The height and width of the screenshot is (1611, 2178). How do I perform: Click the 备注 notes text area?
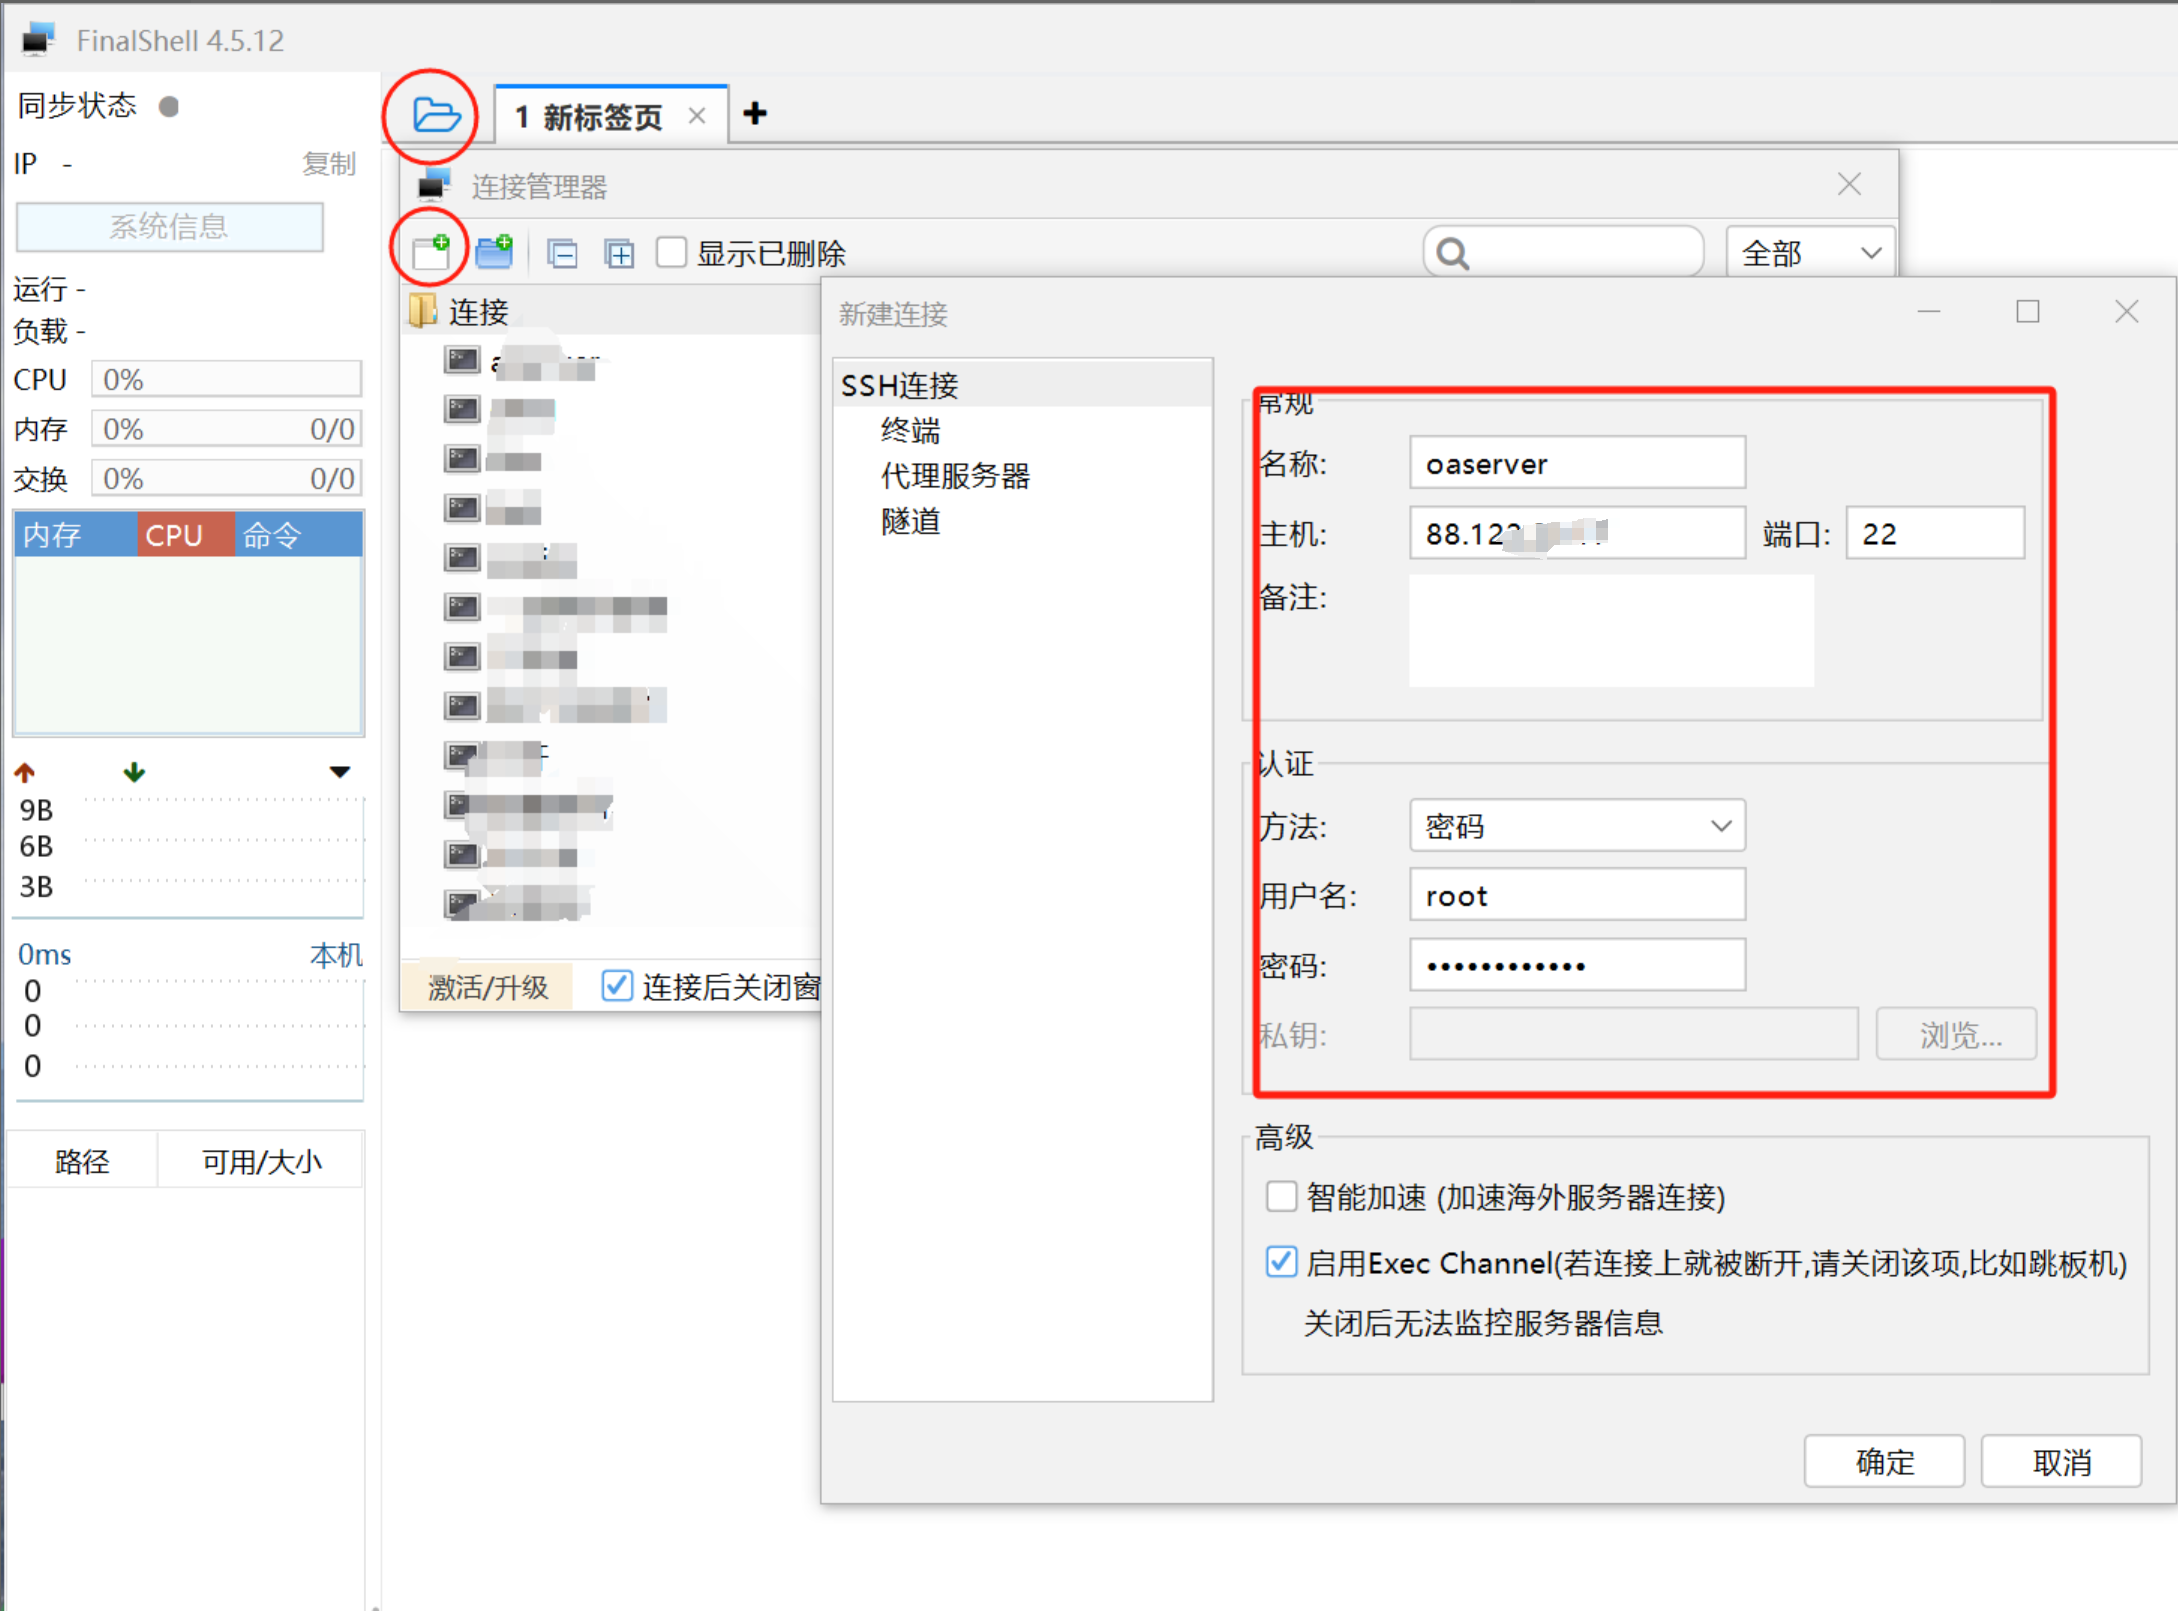(x=1611, y=631)
